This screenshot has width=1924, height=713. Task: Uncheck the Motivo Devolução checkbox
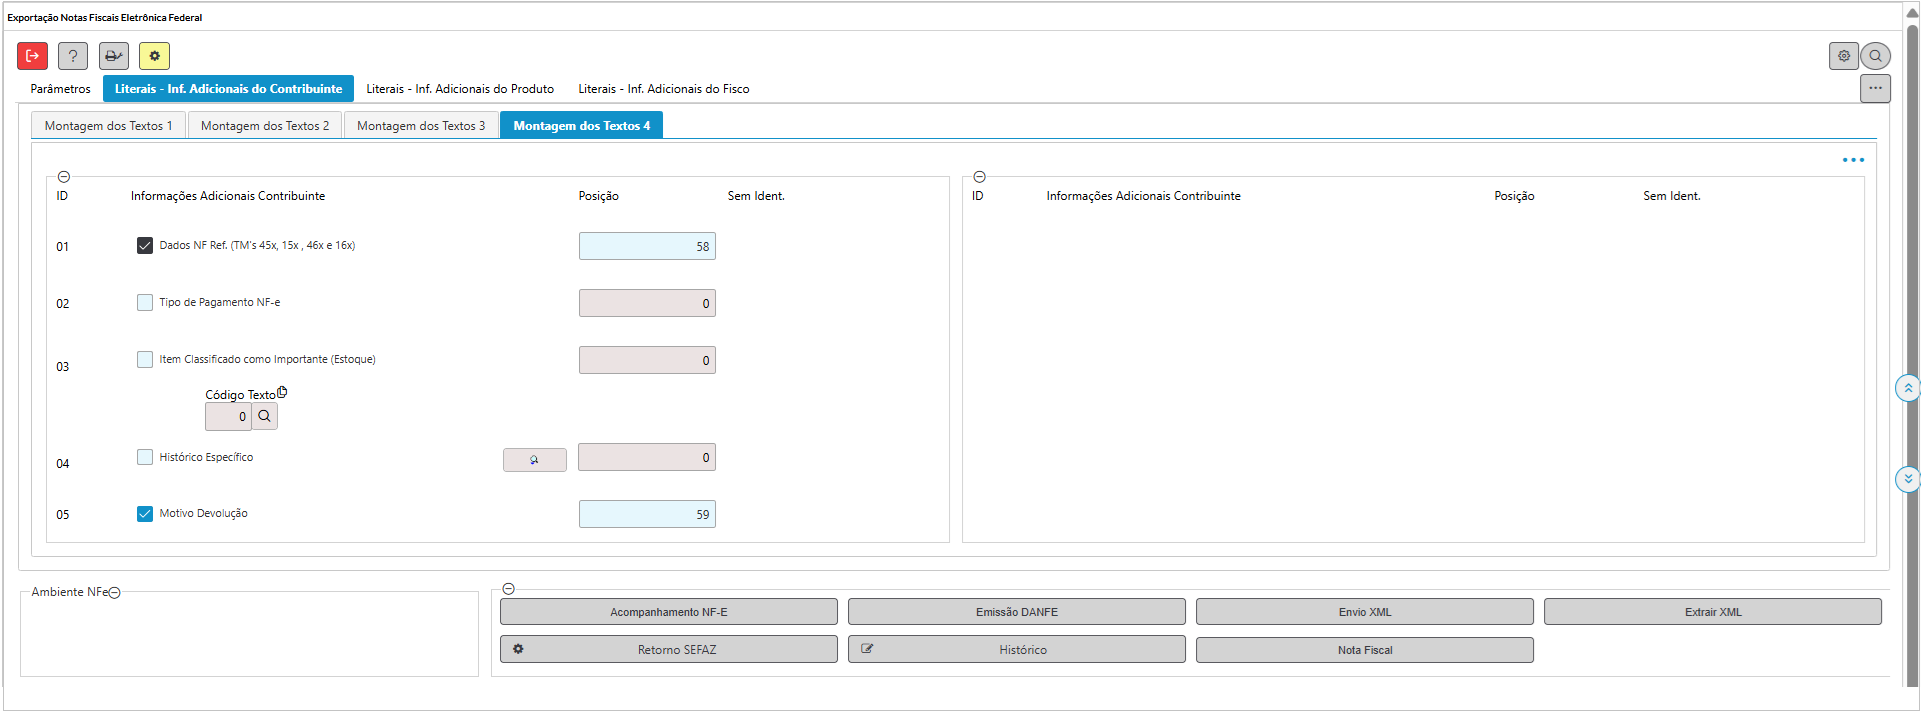pyautogui.click(x=145, y=514)
